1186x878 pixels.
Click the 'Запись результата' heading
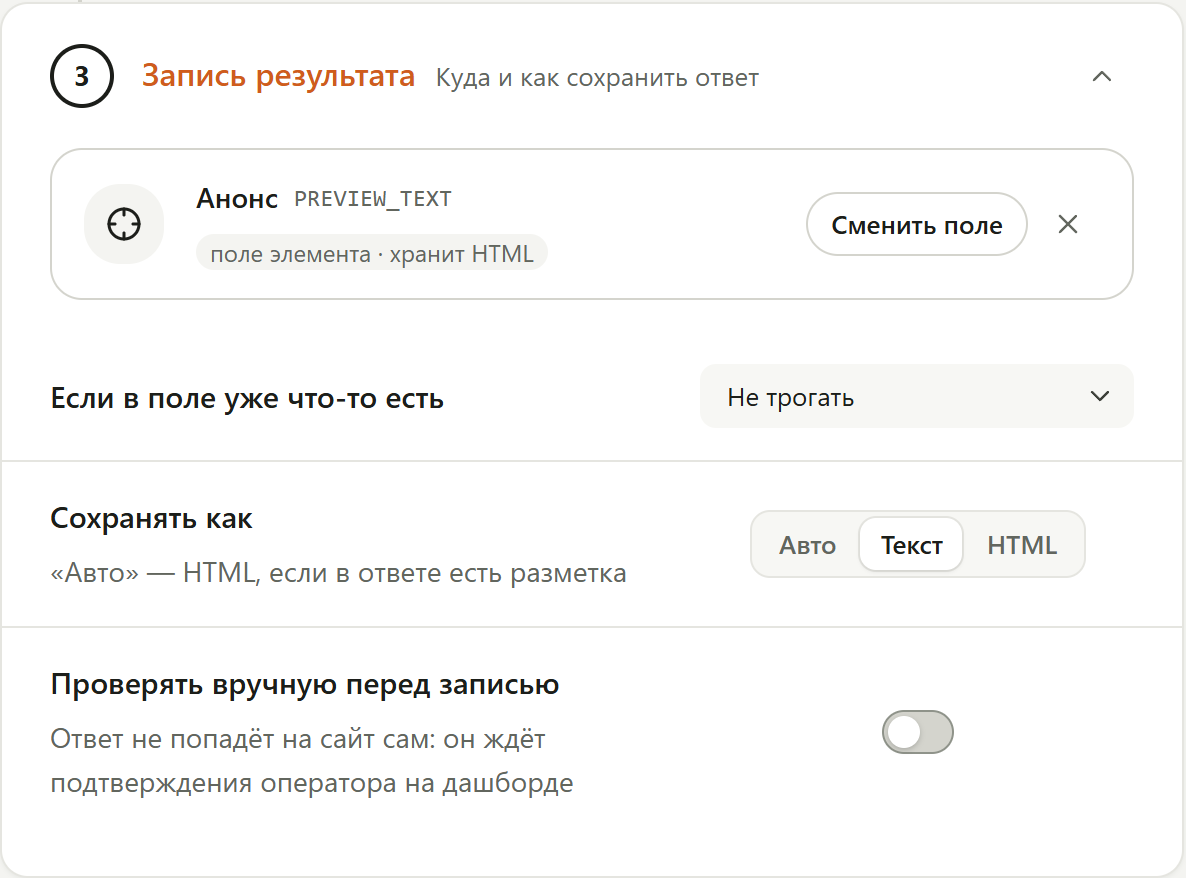coord(278,76)
